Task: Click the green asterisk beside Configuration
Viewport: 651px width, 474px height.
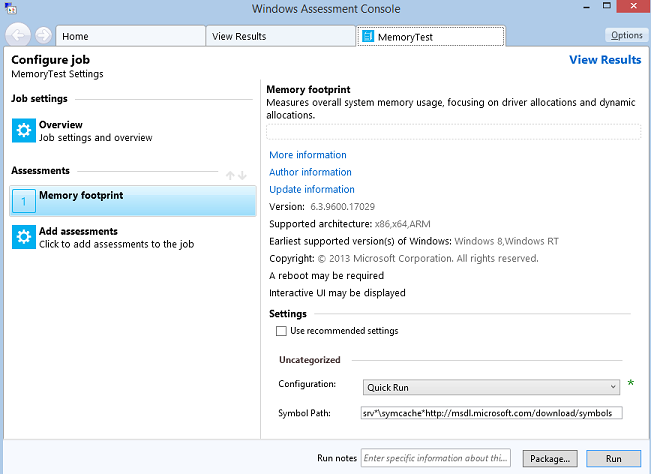Action: [x=631, y=384]
